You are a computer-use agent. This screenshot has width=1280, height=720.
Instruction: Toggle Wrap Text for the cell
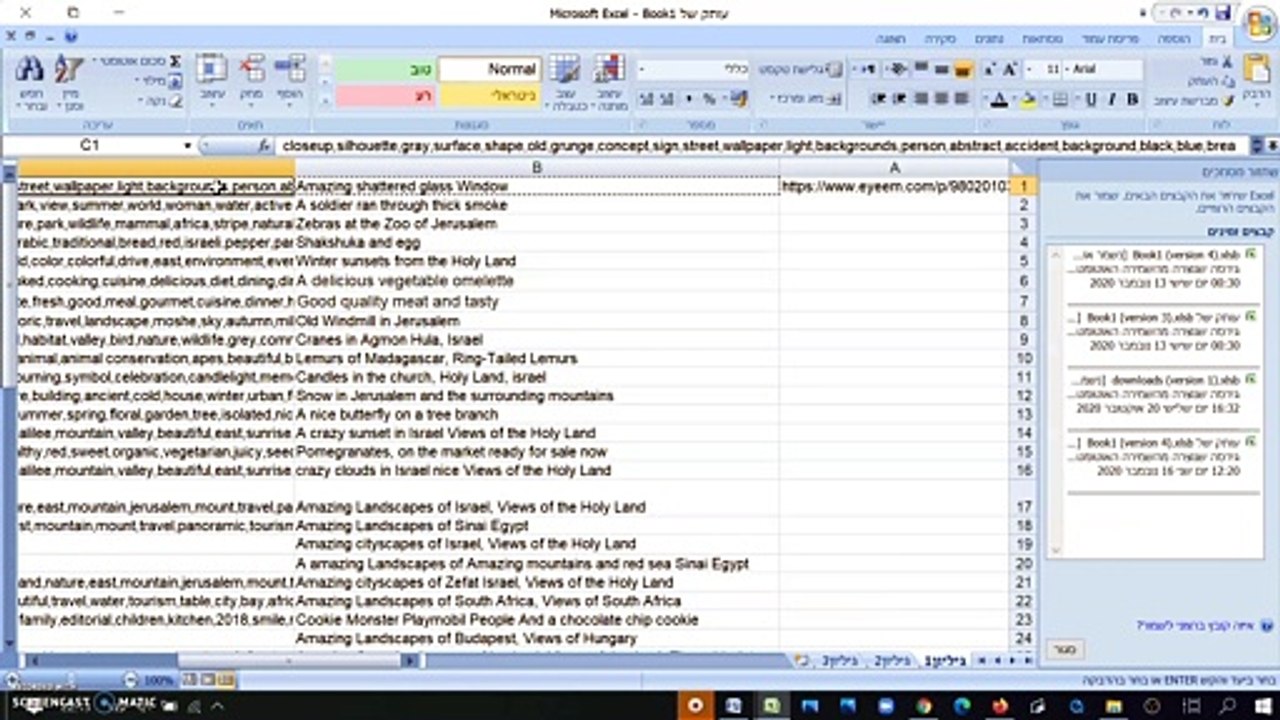click(800, 69)
